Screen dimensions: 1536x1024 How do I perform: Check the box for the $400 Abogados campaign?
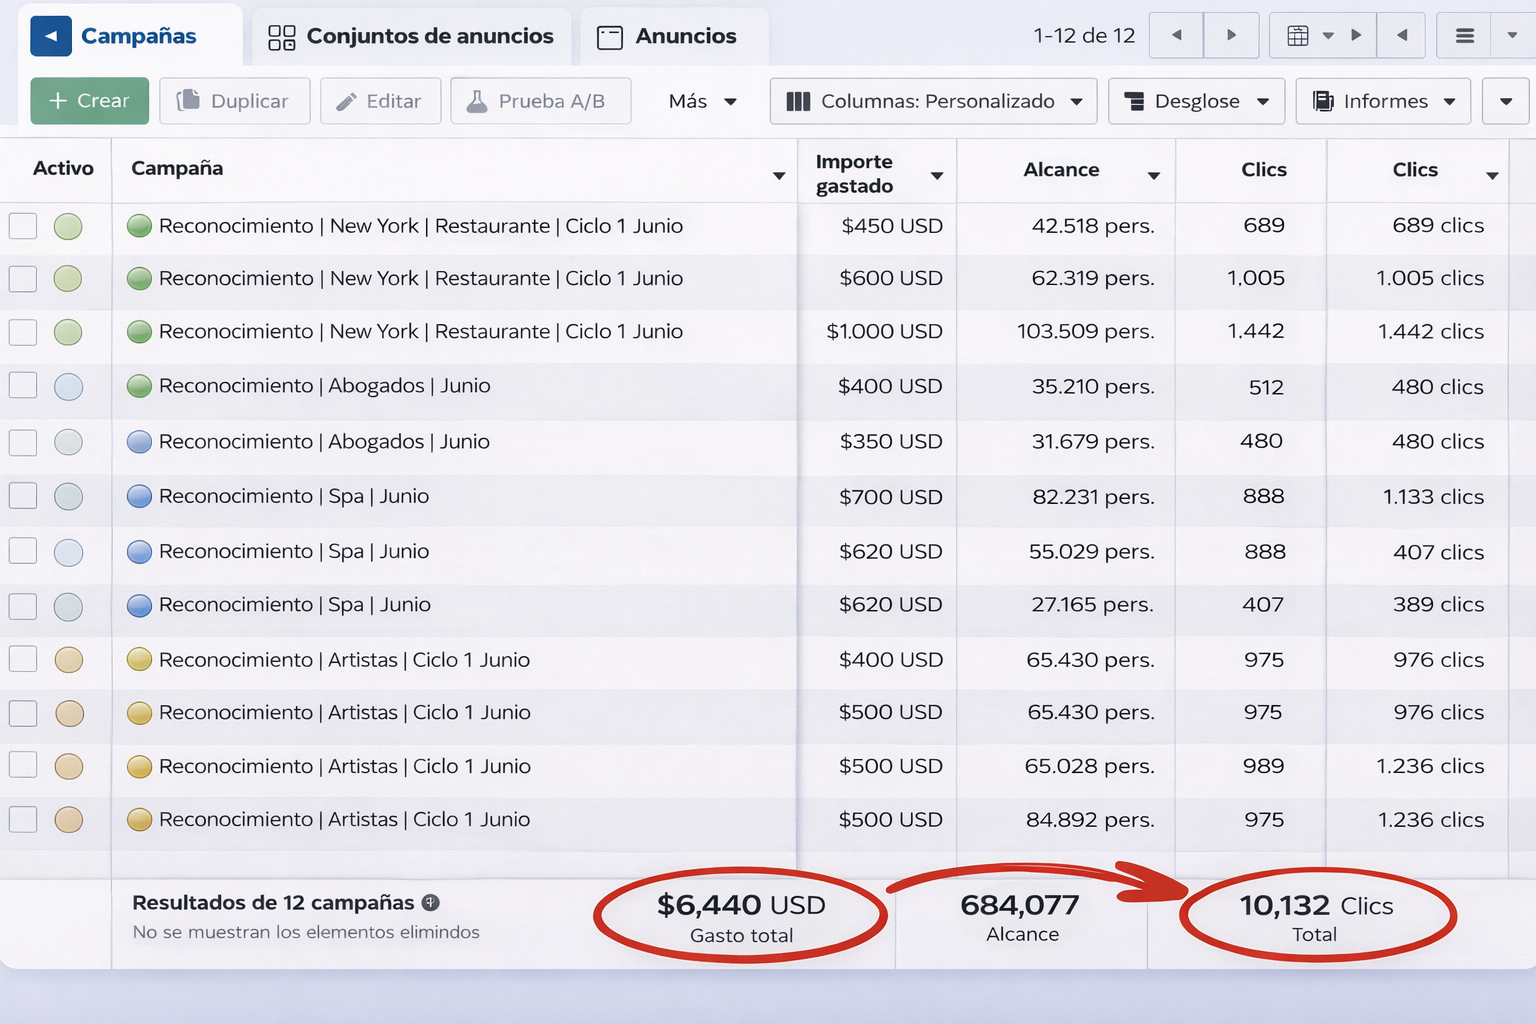click(x=23, y=386)
